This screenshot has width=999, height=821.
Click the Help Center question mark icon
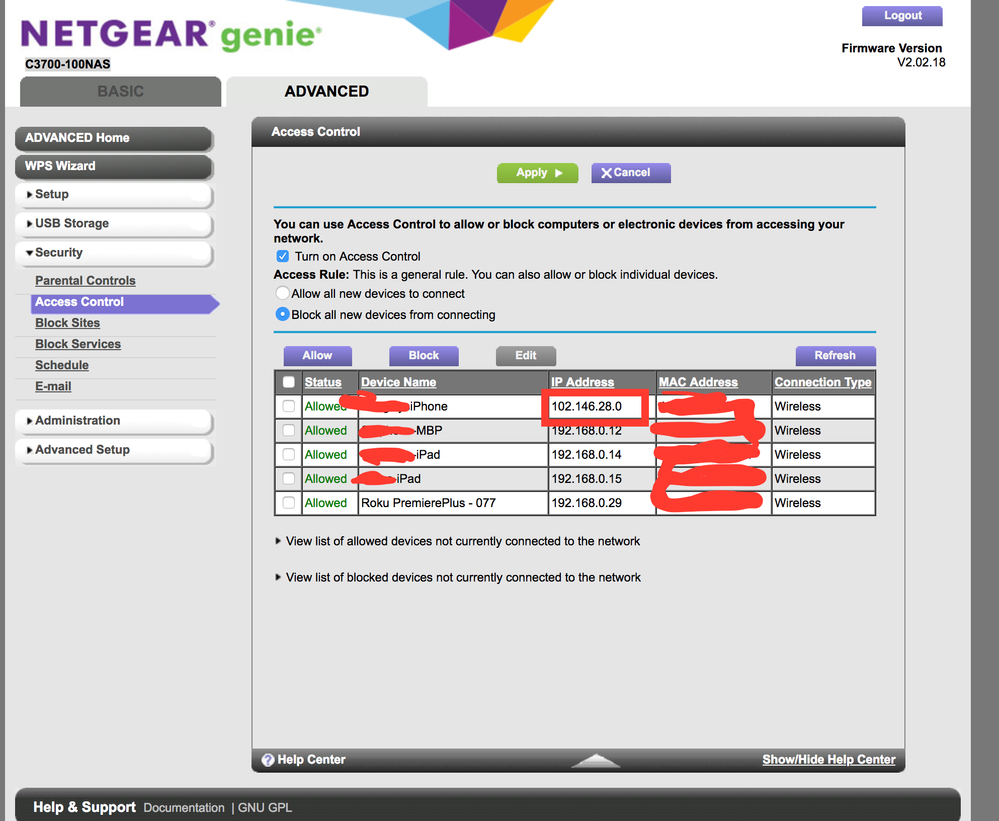(x=268, y=760)
